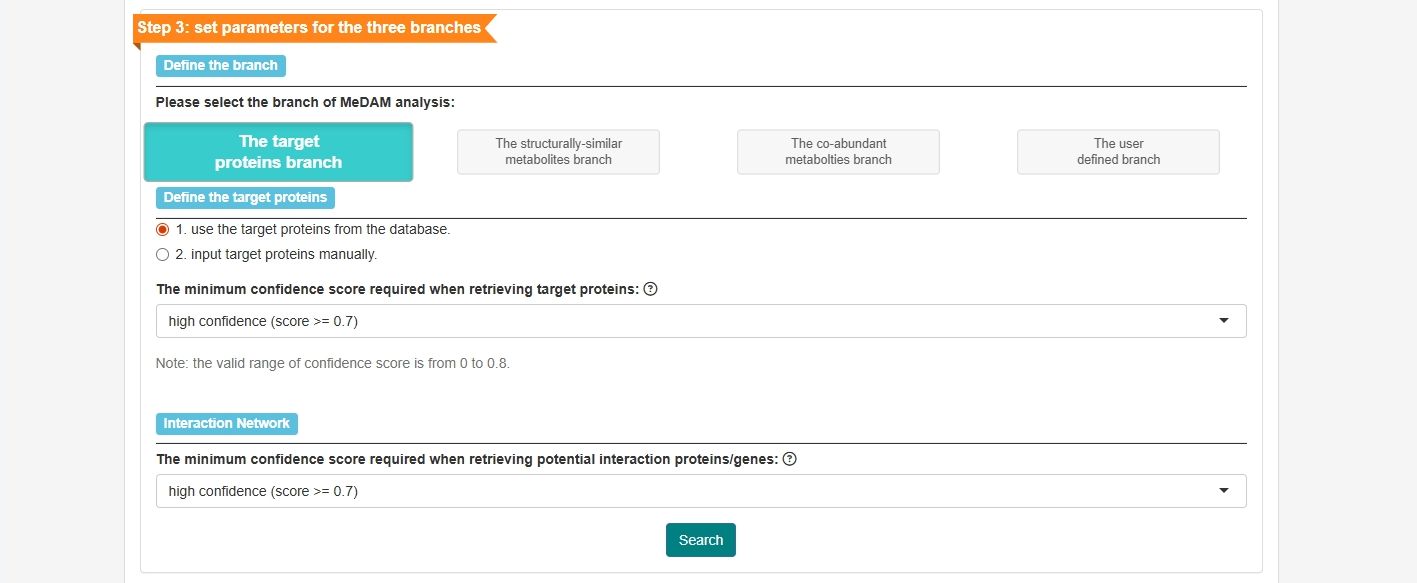Click arrow of interaction network confidence dropdown
Viewport: 1417px width, 583px height.
click(1224, 491)
